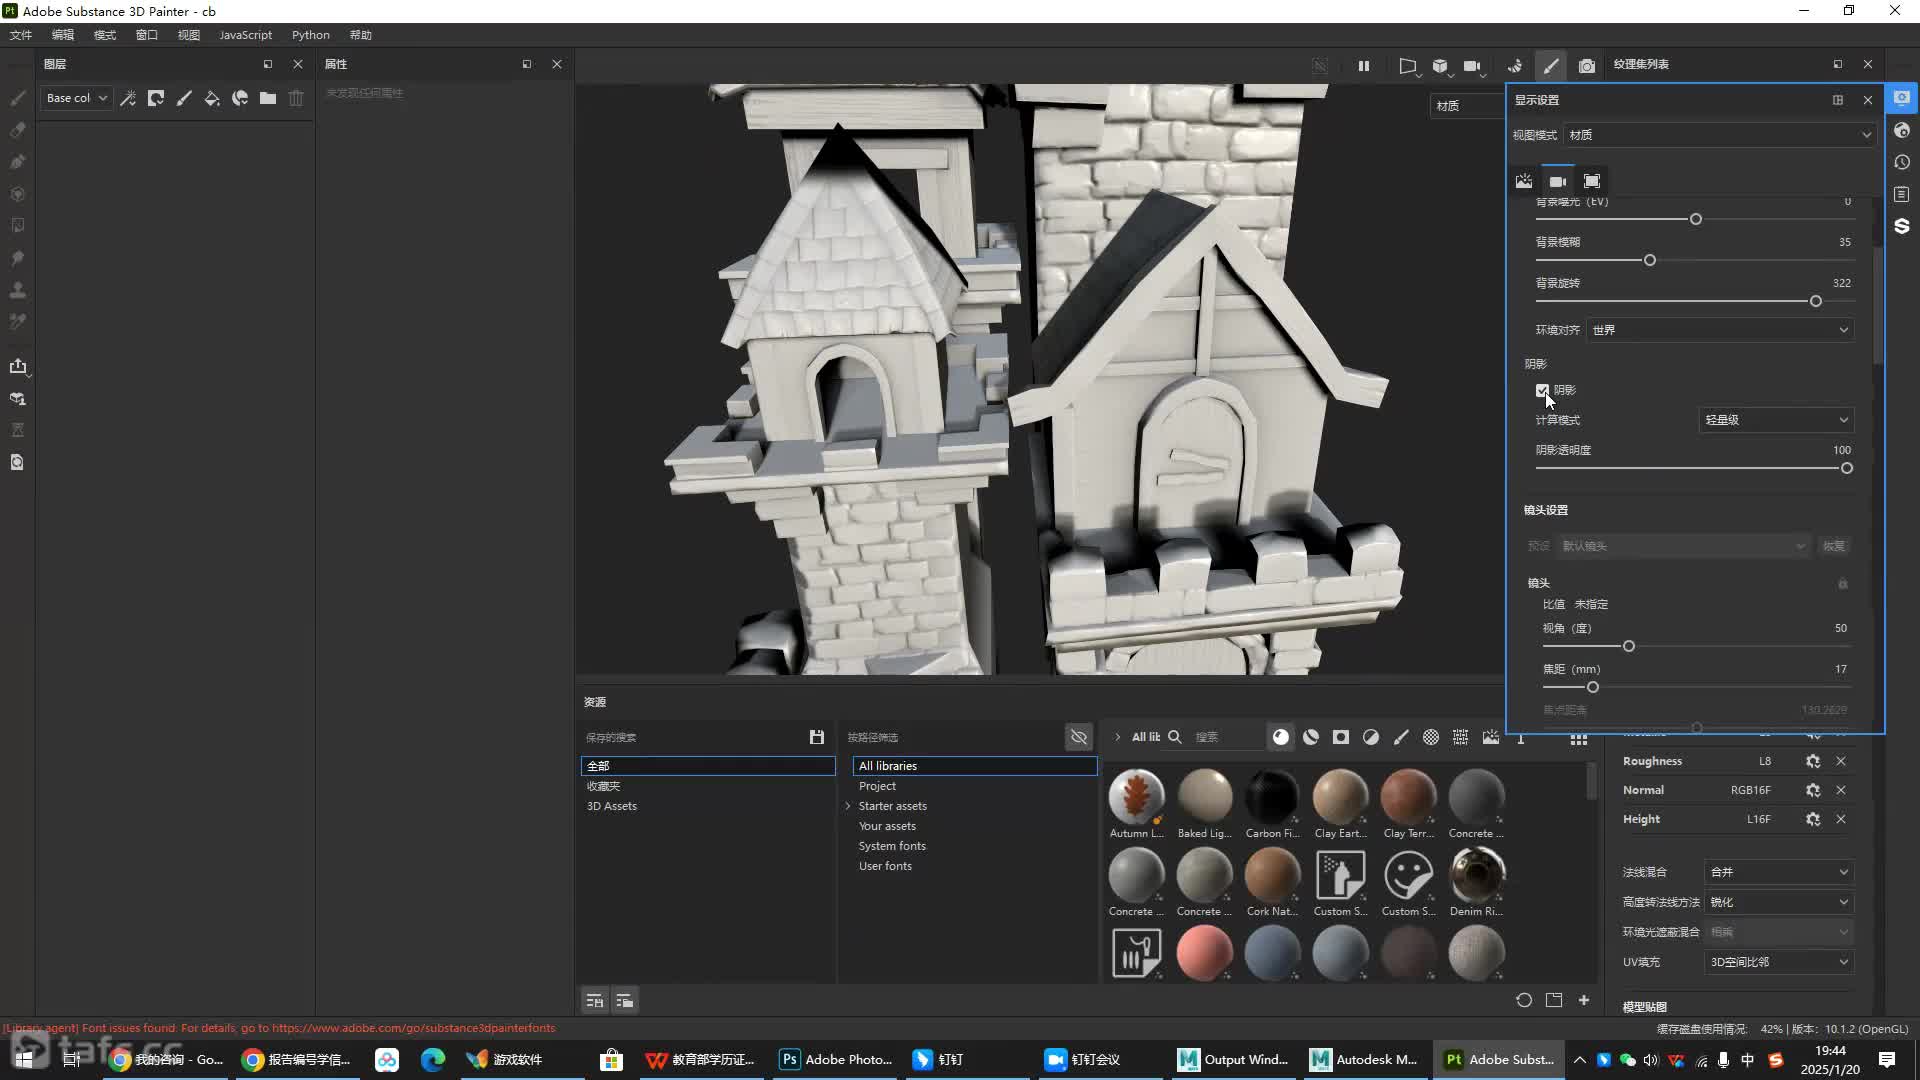Filter assets by brushes
Viewport: 1920px width, 1080px height.
click(1401, 737)
